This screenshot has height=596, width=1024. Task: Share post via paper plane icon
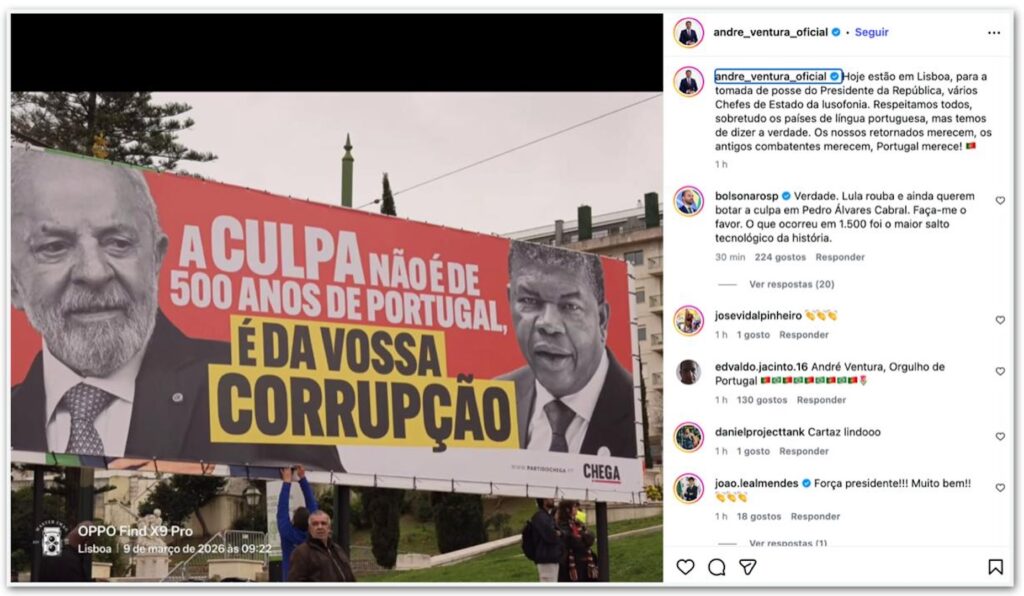tap(747, 567)
